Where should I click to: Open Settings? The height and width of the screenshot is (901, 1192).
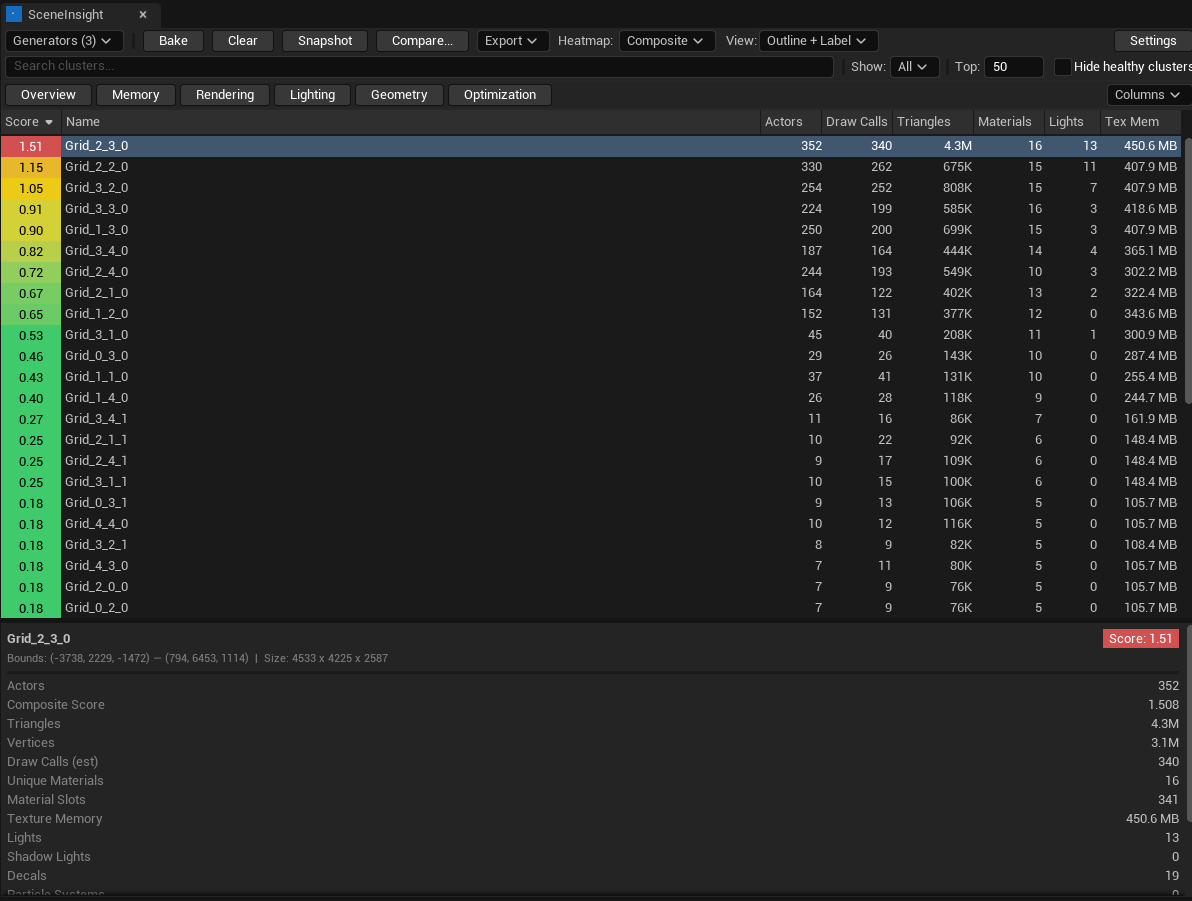pyautogui.click(x=1152, y=41)
